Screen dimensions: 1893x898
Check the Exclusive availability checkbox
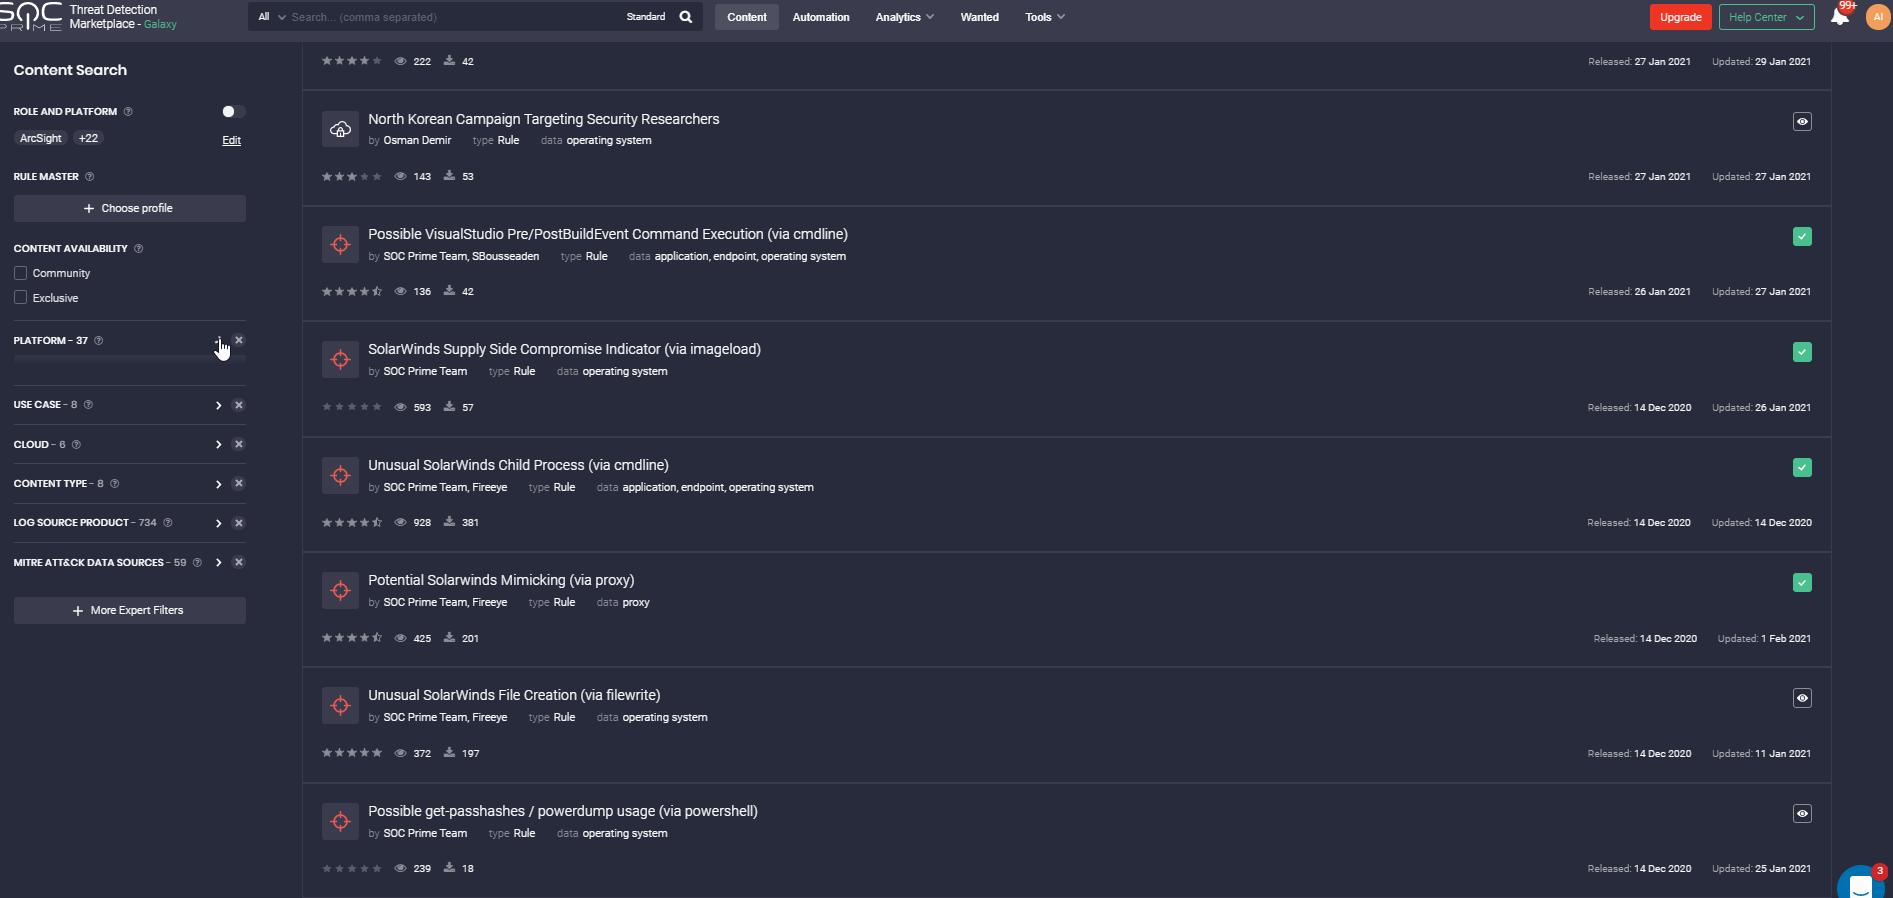point(20,297)
